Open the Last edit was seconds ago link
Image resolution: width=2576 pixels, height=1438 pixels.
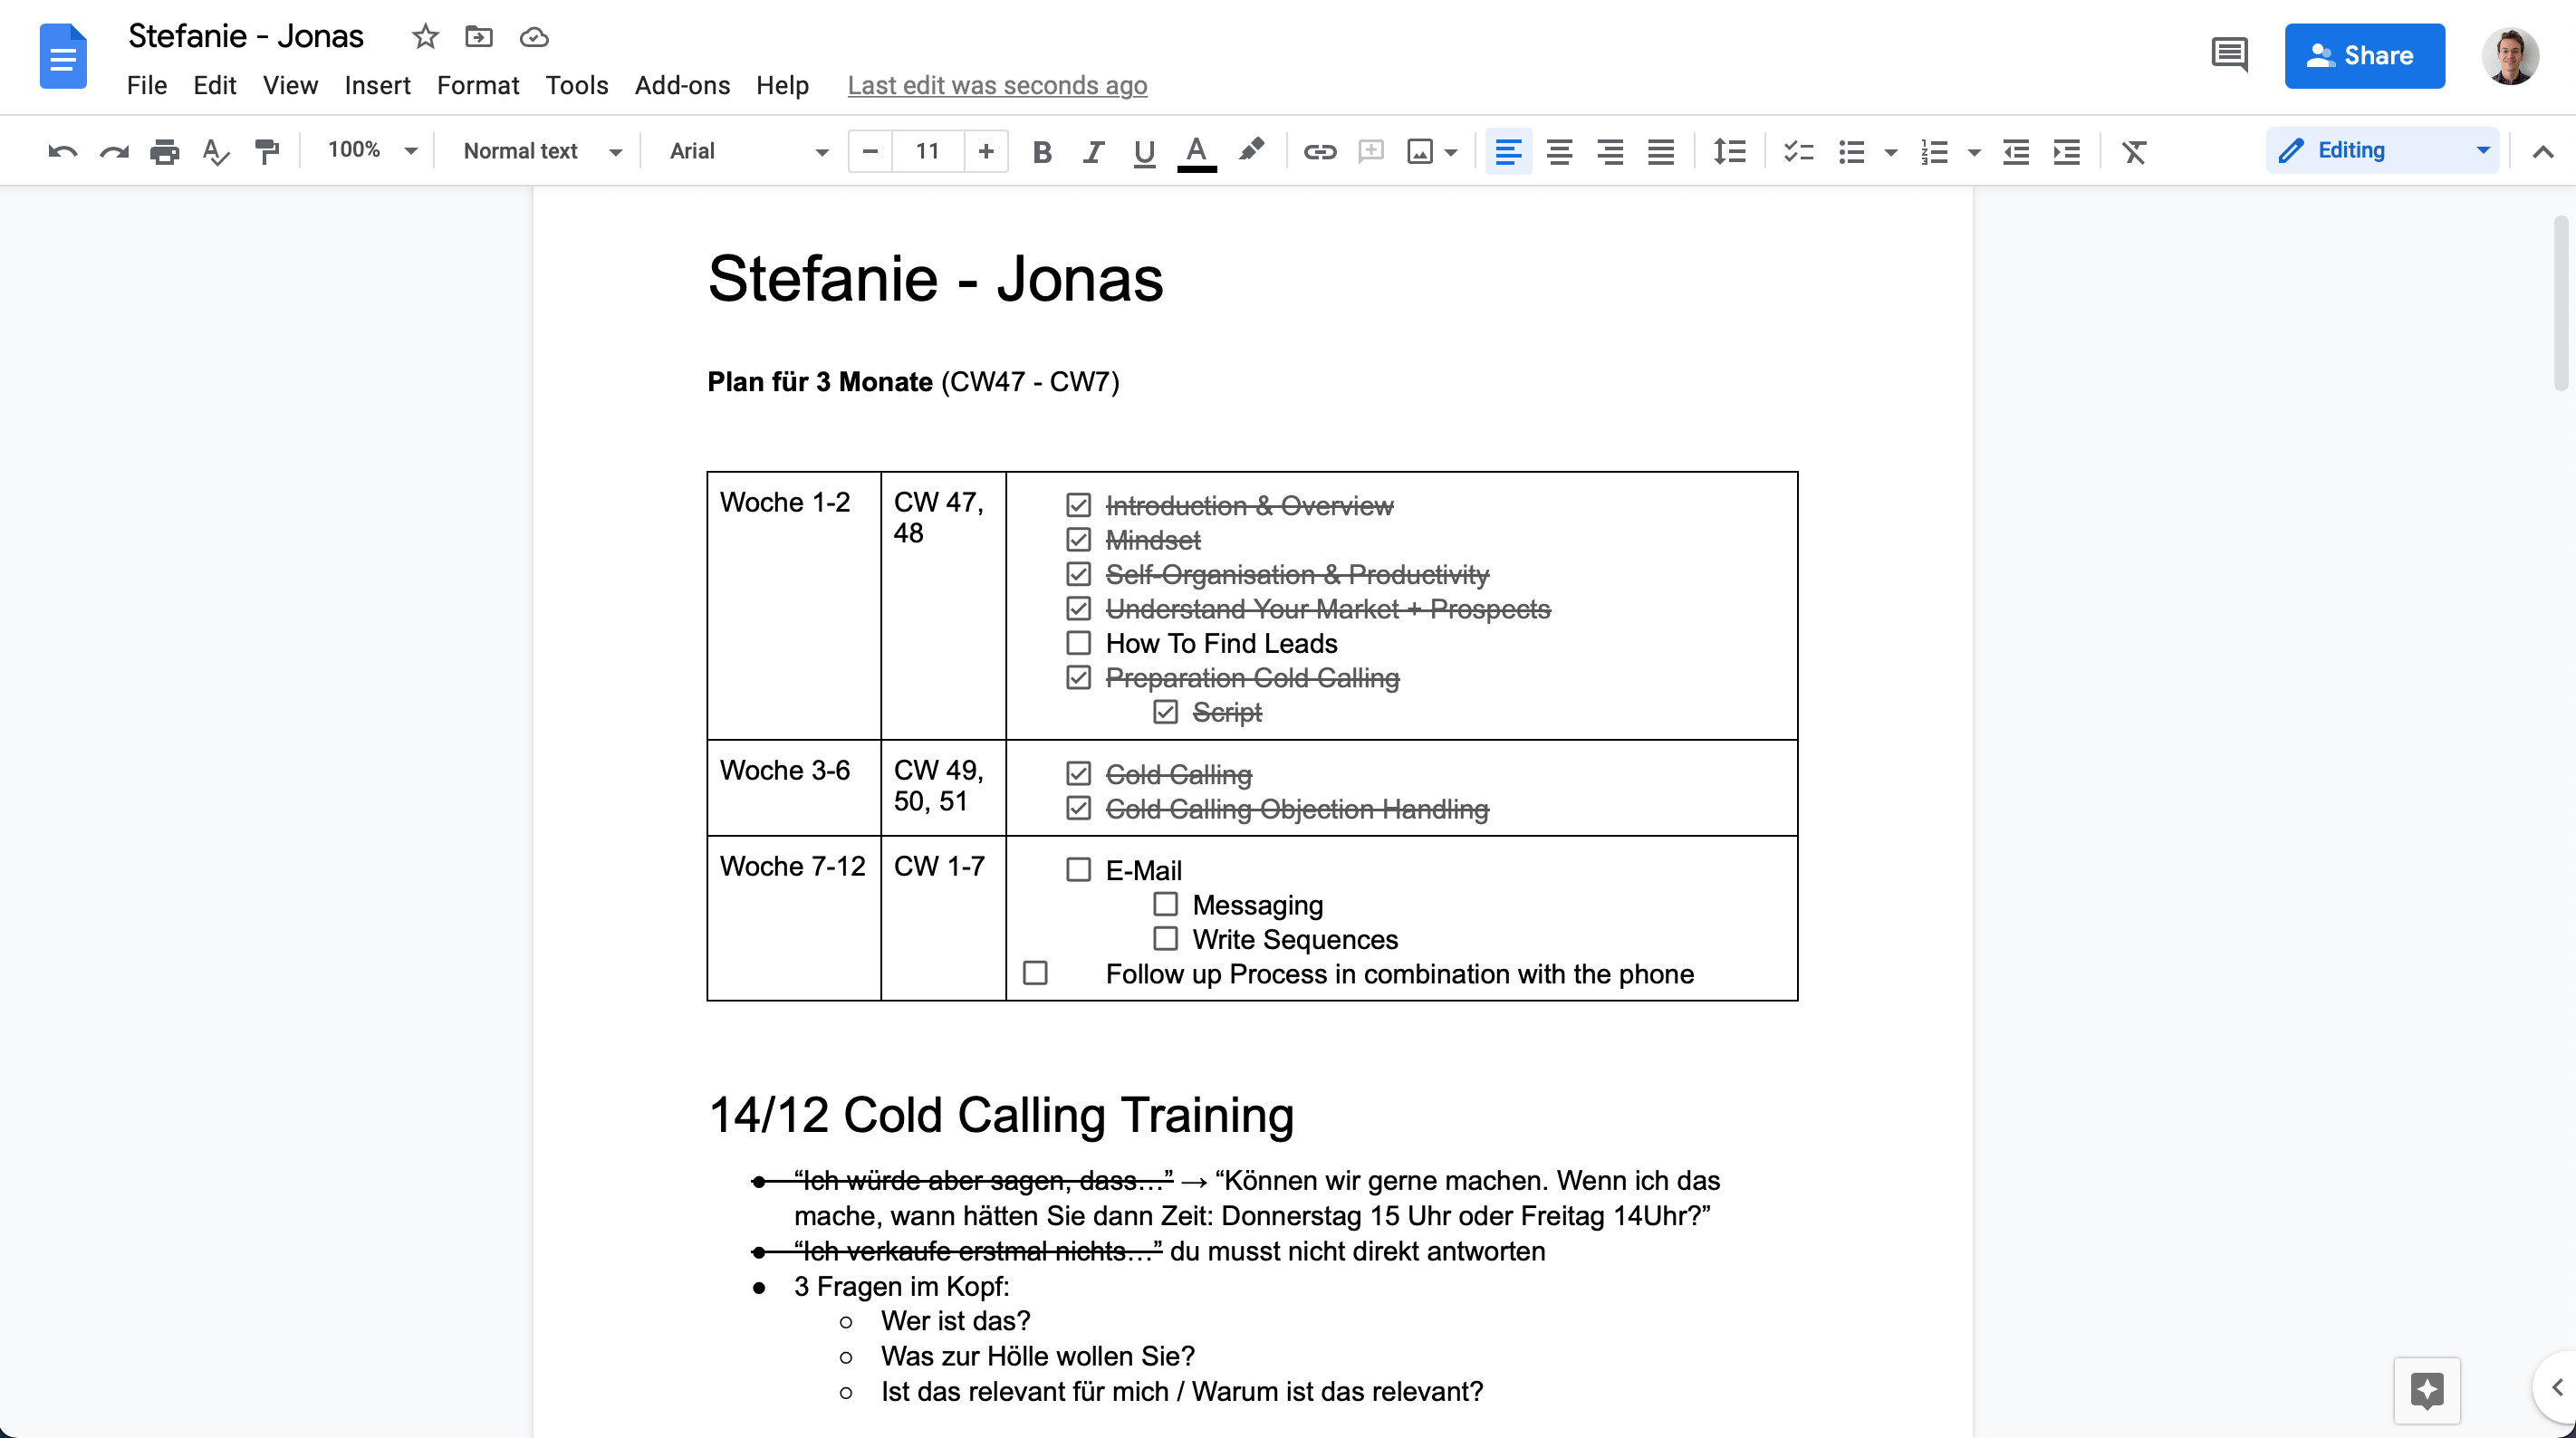(997, 85)
